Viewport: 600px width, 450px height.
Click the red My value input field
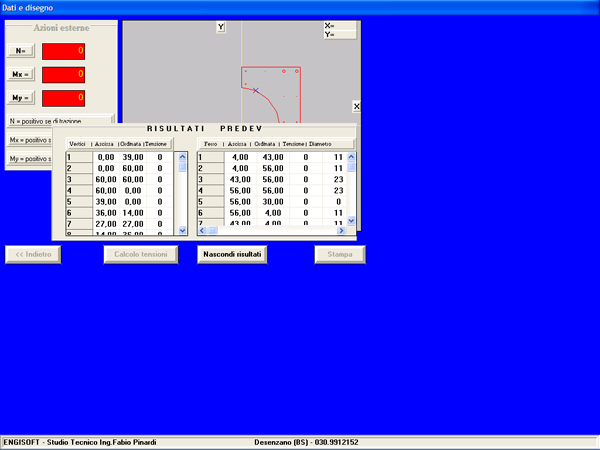point(65,98)
